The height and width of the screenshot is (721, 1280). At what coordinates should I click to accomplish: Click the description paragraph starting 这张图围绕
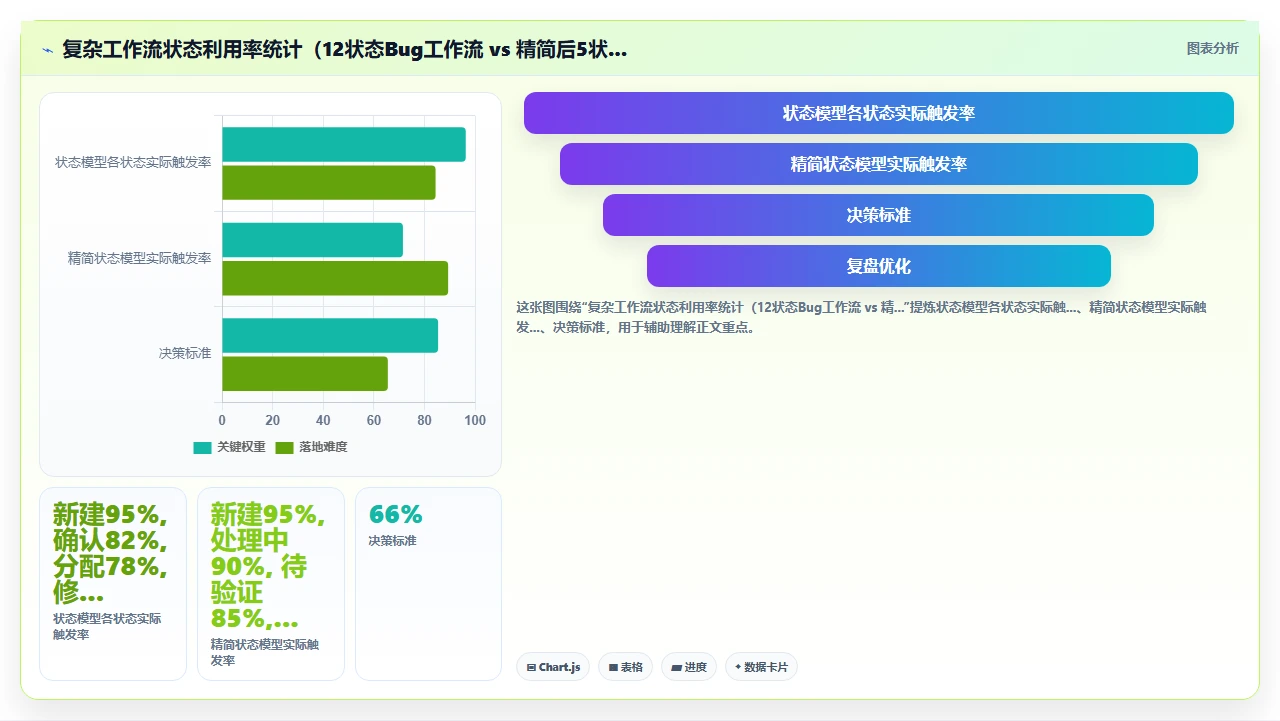click(x=861, y=317)
